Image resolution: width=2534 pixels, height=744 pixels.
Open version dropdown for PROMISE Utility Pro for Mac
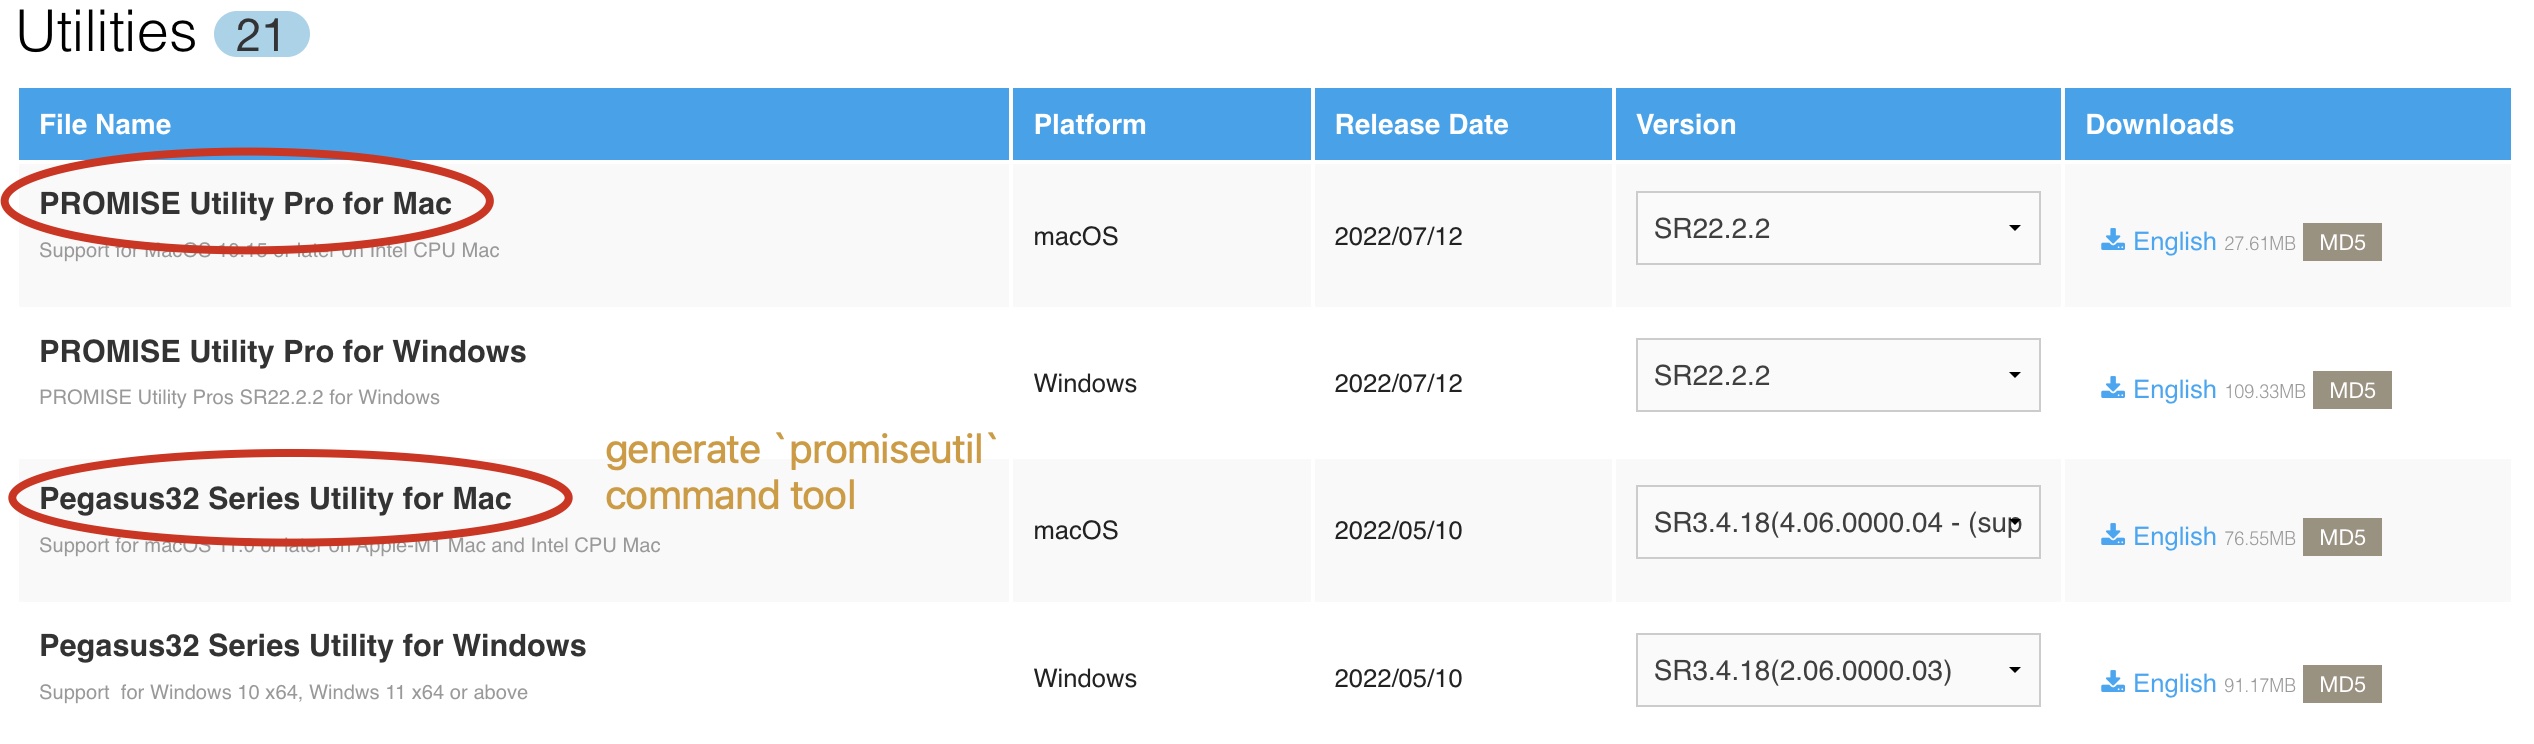(x=1838, y=228)
